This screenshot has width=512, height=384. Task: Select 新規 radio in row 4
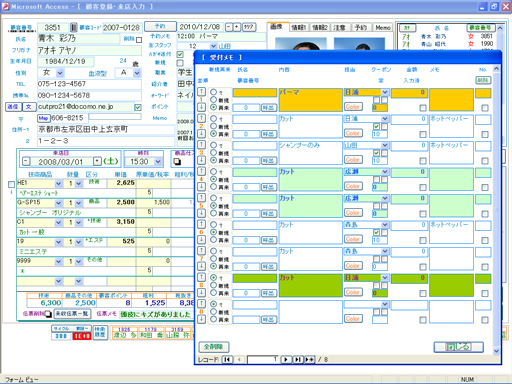pyautogui.click(x=213, y=179)
